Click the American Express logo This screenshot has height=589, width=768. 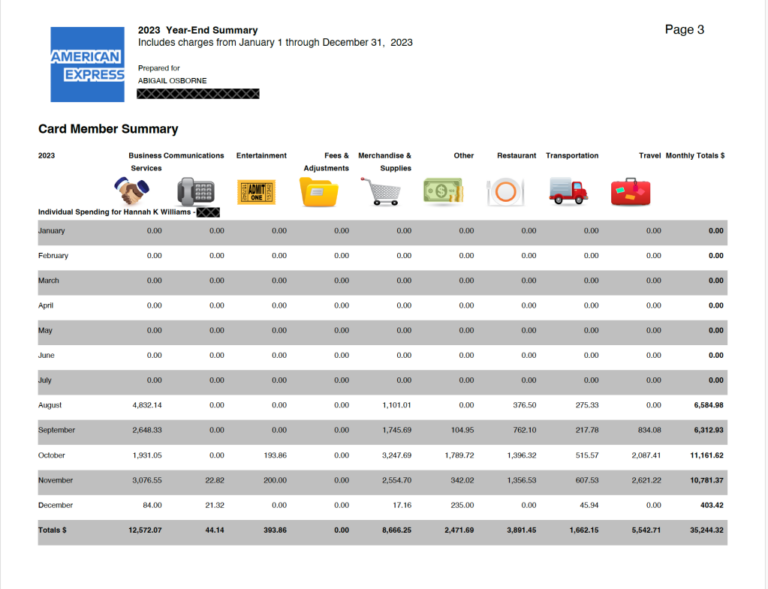coord(86,64)
